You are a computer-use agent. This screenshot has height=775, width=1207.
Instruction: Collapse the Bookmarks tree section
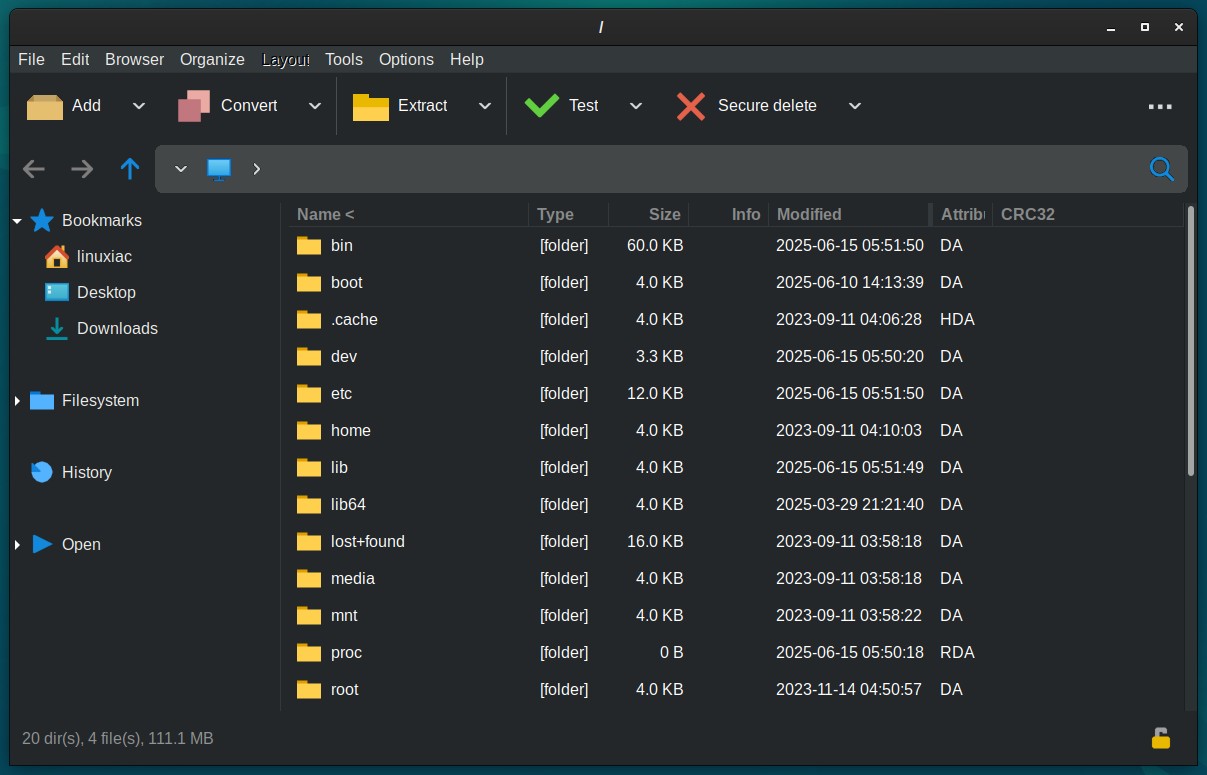[x=17, y=221]
